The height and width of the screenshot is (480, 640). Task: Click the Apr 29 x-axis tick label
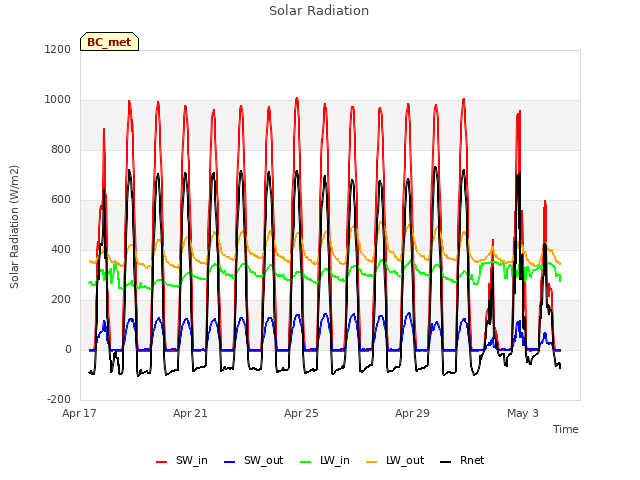(x=412, y=413)
